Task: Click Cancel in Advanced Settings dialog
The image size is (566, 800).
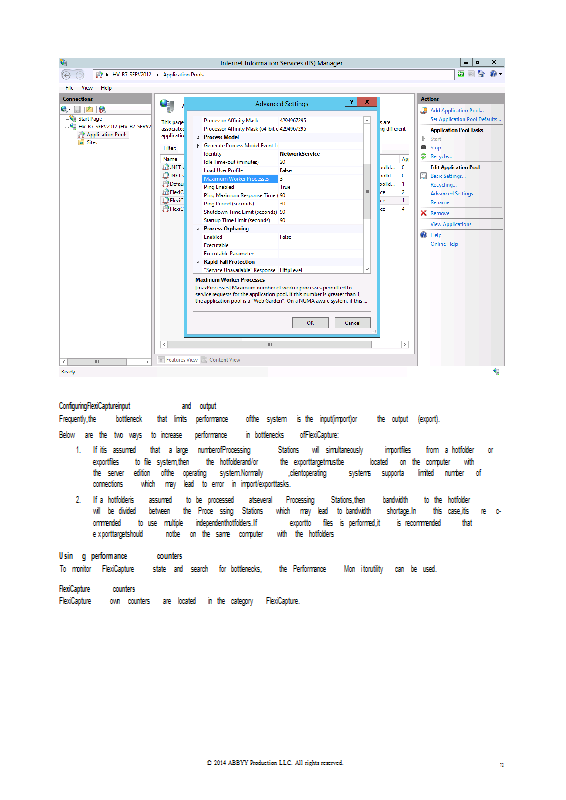Action: tap(352, 323)
